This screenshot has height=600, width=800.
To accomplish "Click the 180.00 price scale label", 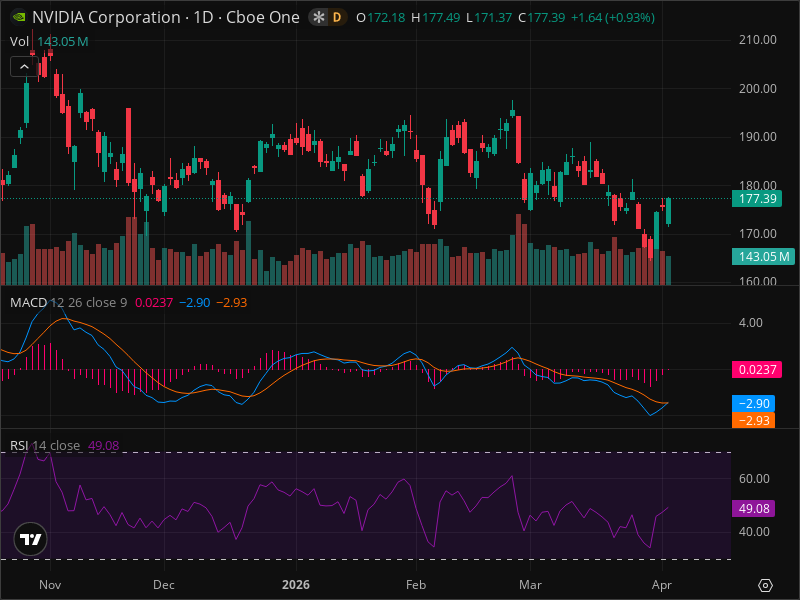I will (x=758, y=185).
